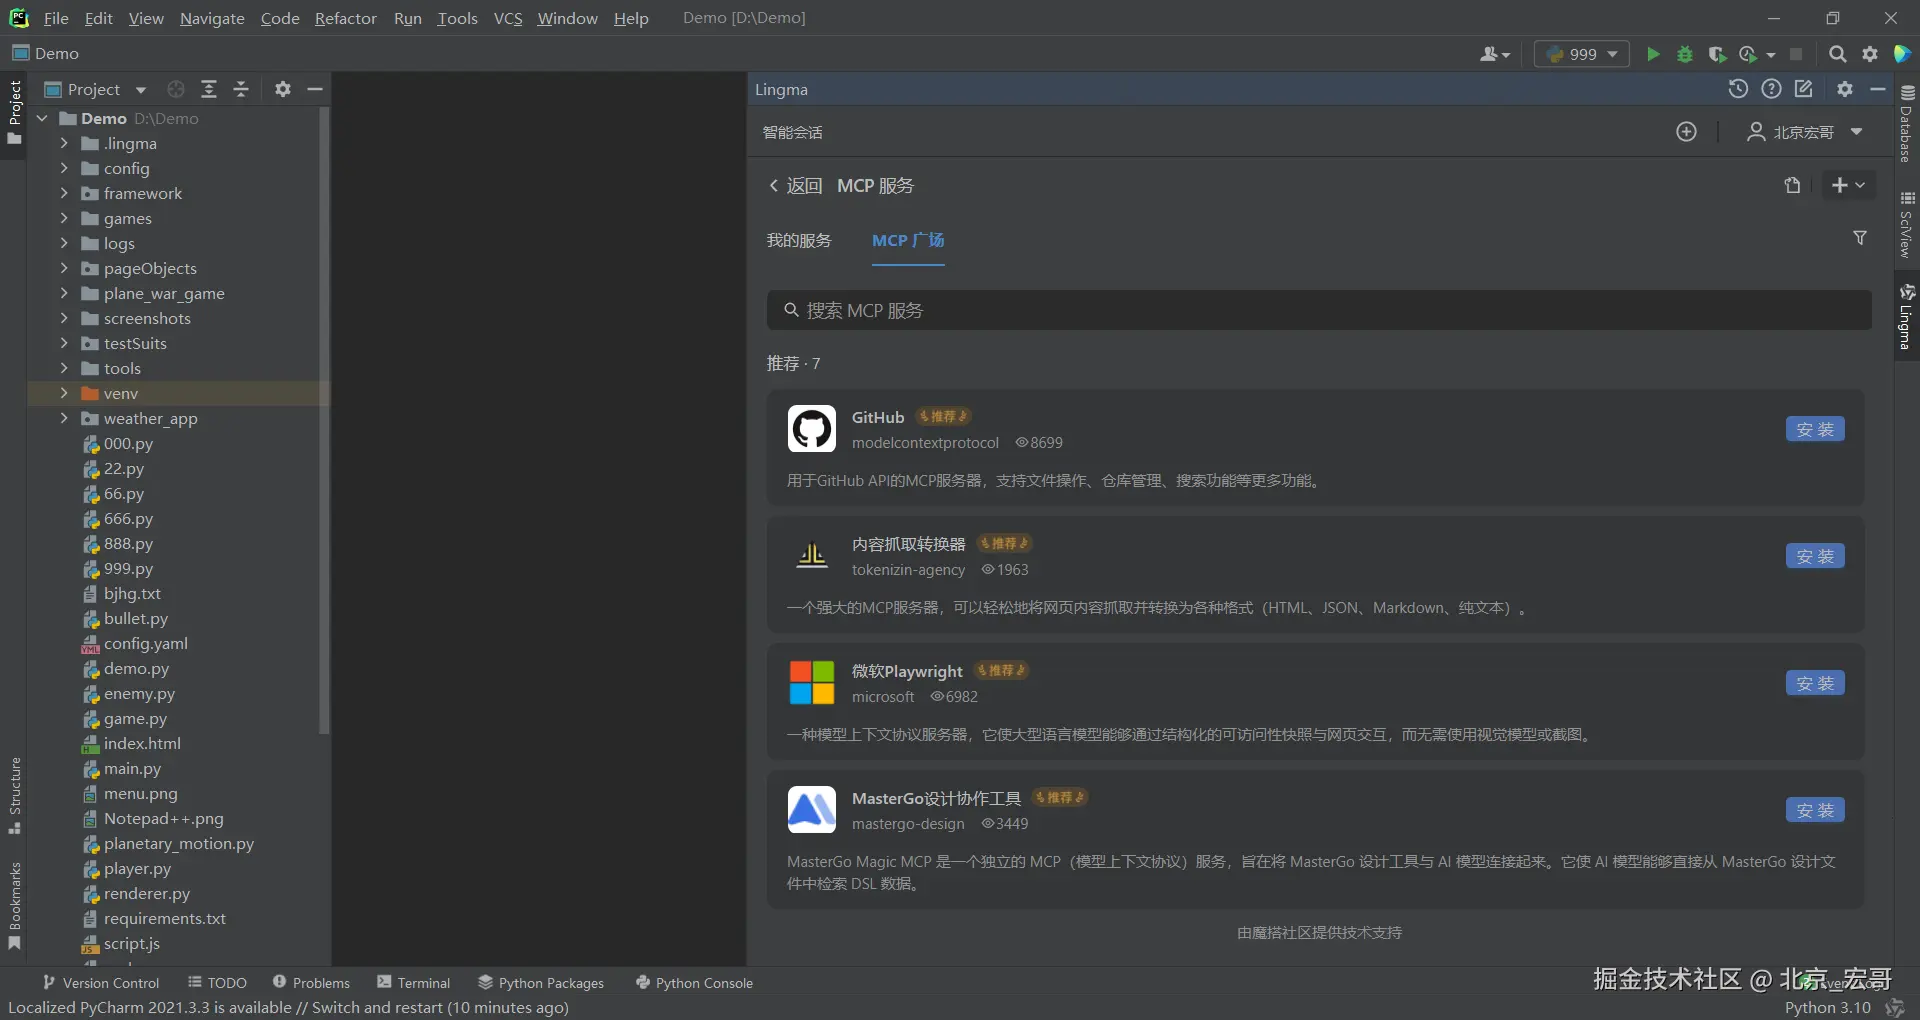Run 999 with coverage
Image resolution: width=1920 pixels, height=1020 pixels.
point(1717,54)
